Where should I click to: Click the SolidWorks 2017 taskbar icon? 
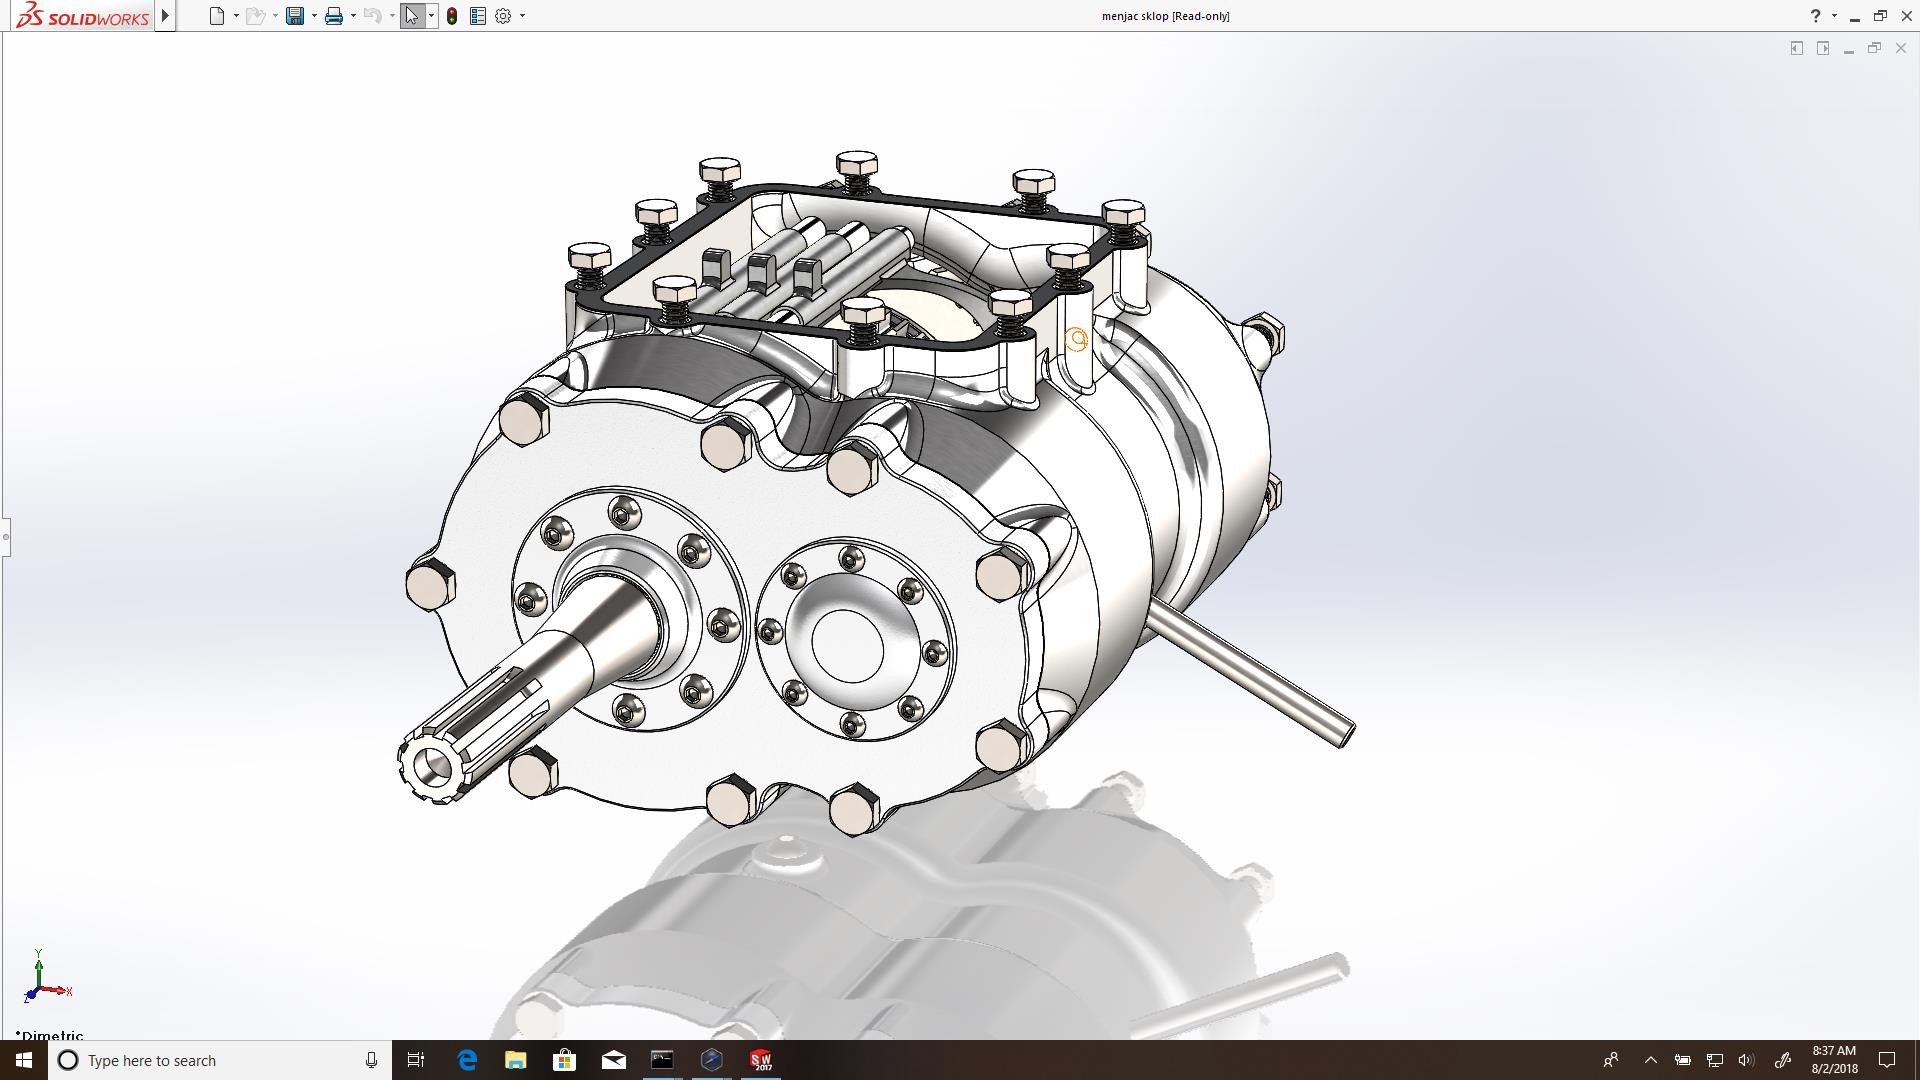pyautogui.click(x=761, y=1060)
